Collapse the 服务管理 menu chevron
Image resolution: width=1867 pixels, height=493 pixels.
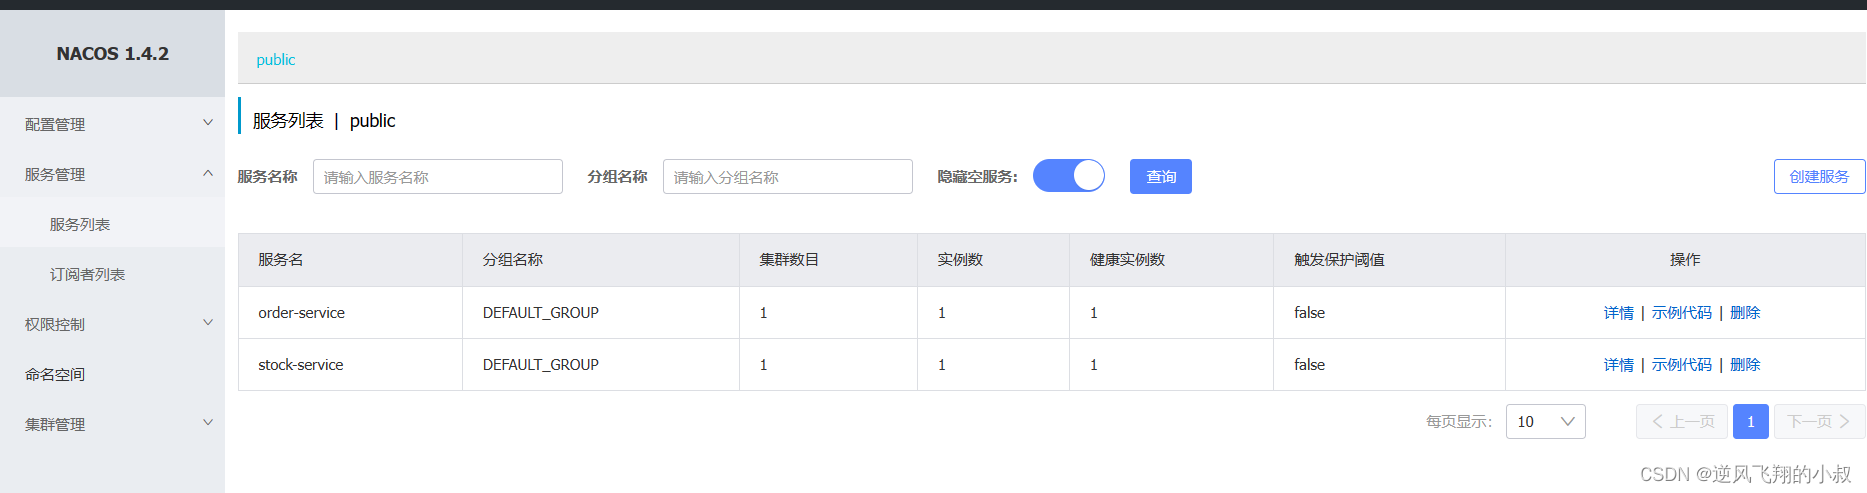208,173
